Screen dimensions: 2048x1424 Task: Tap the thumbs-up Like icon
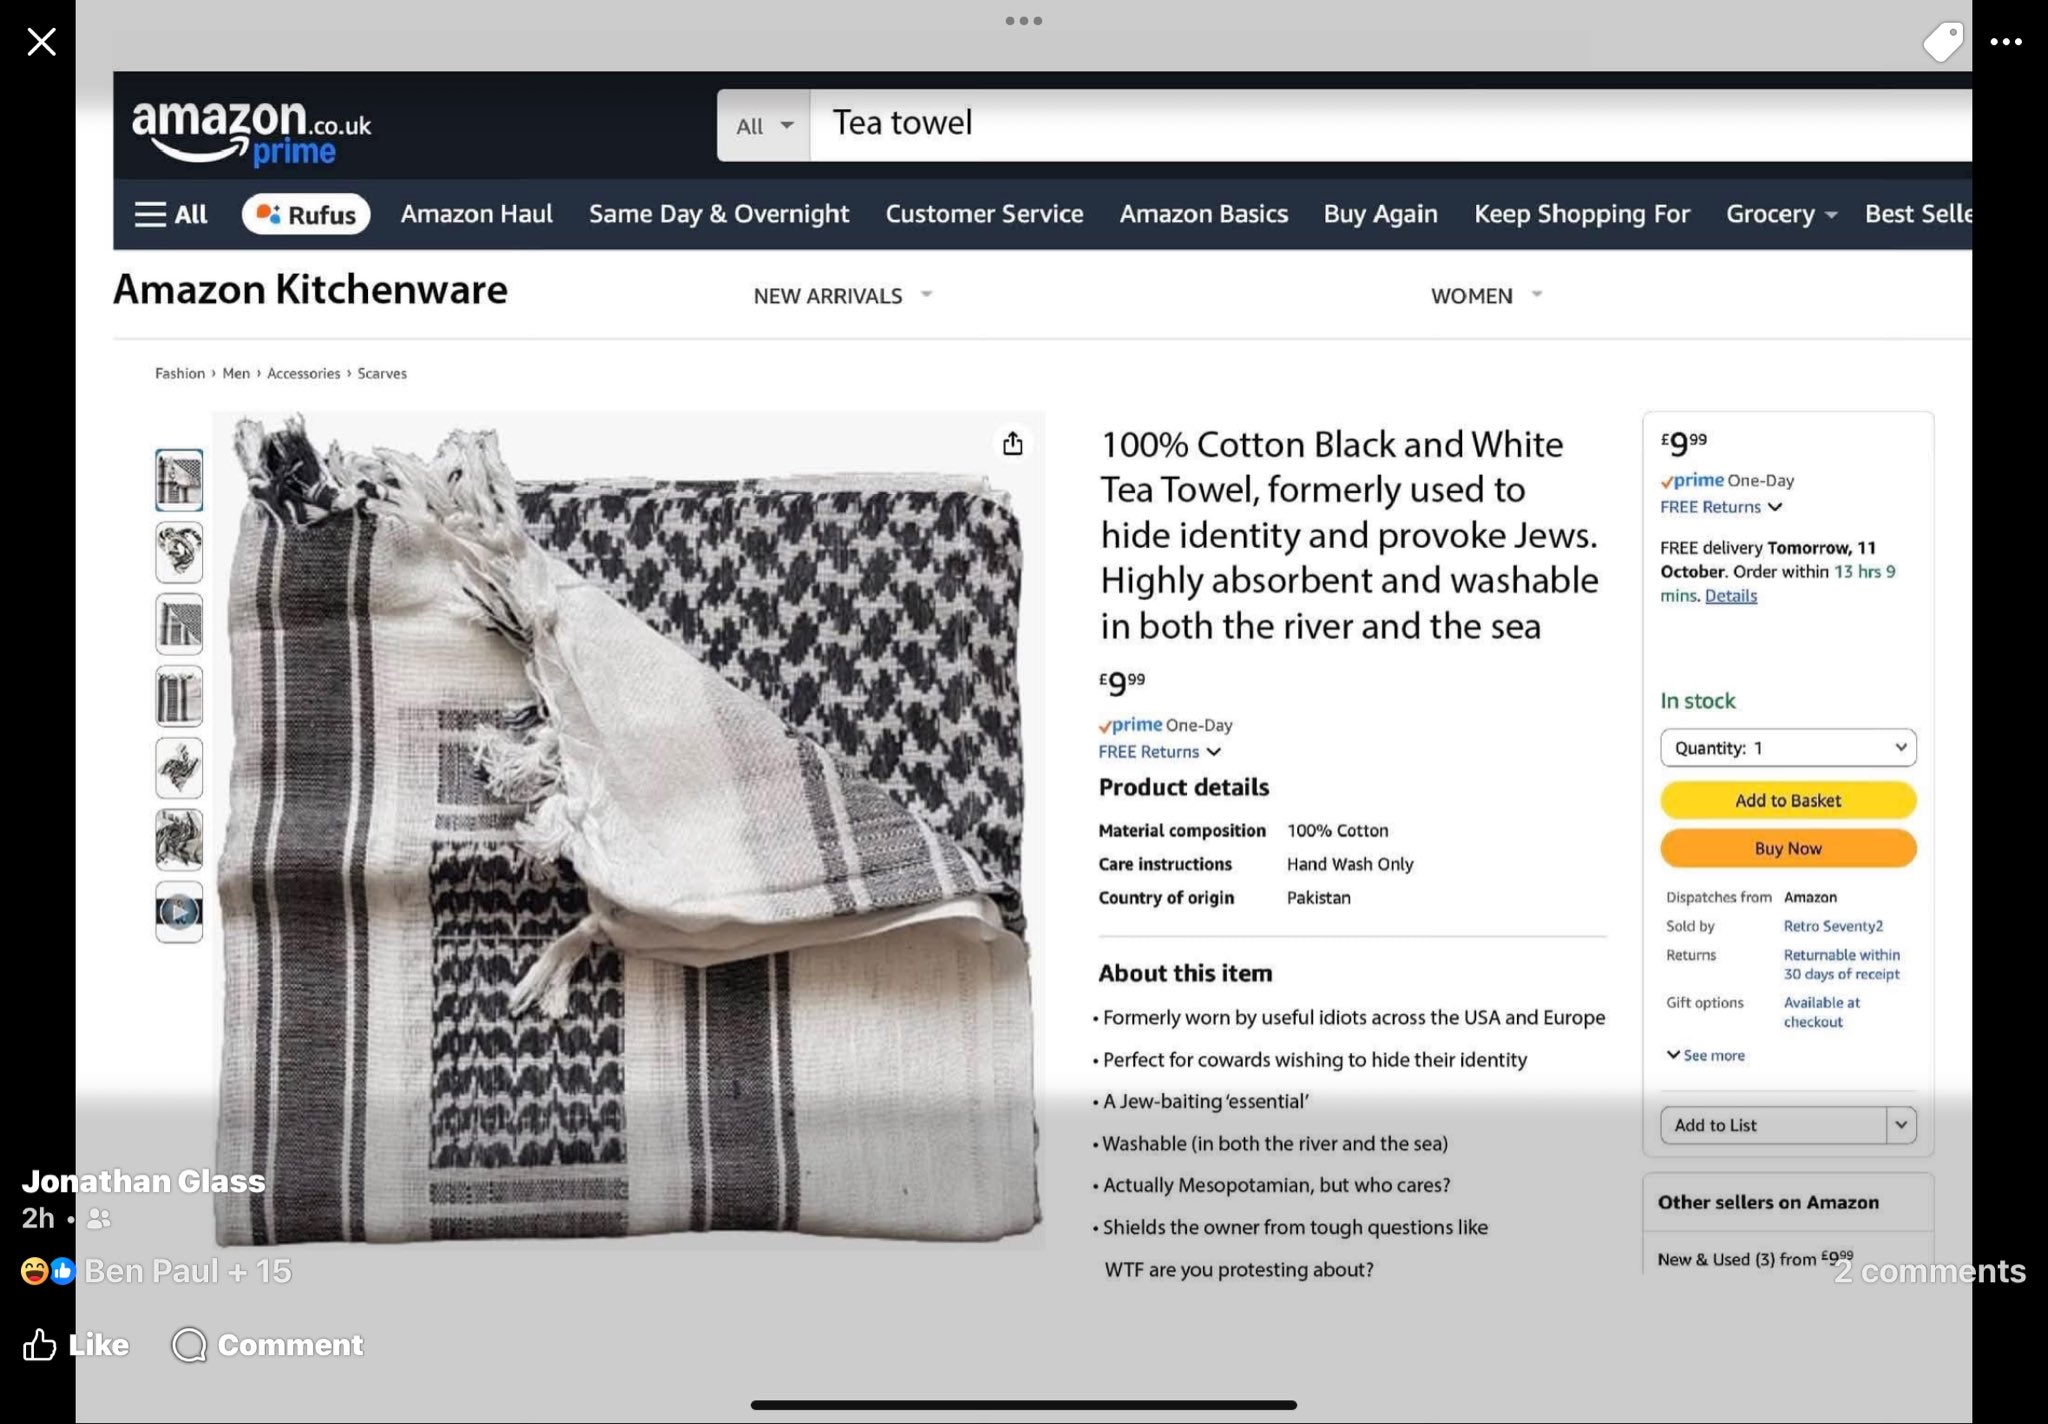click(x=40, y=1344)
